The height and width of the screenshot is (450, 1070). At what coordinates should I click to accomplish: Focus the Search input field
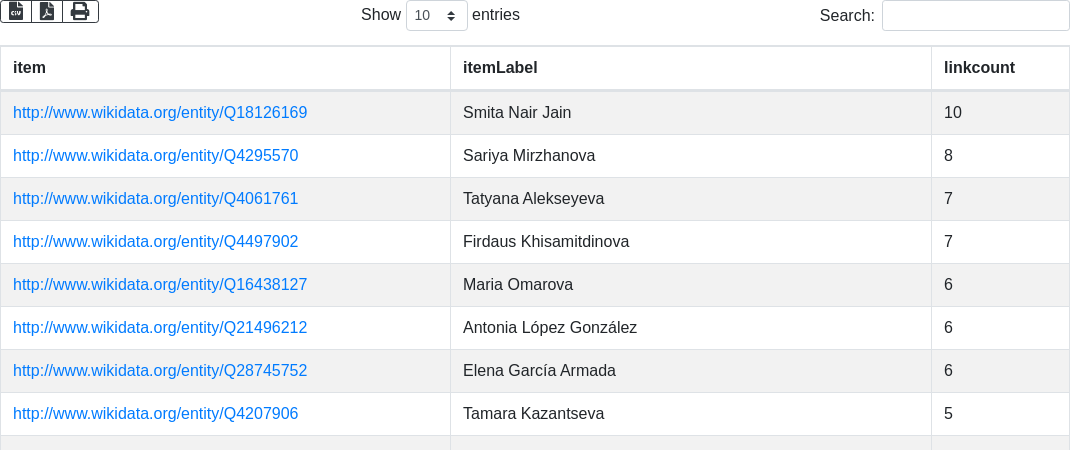975,16
